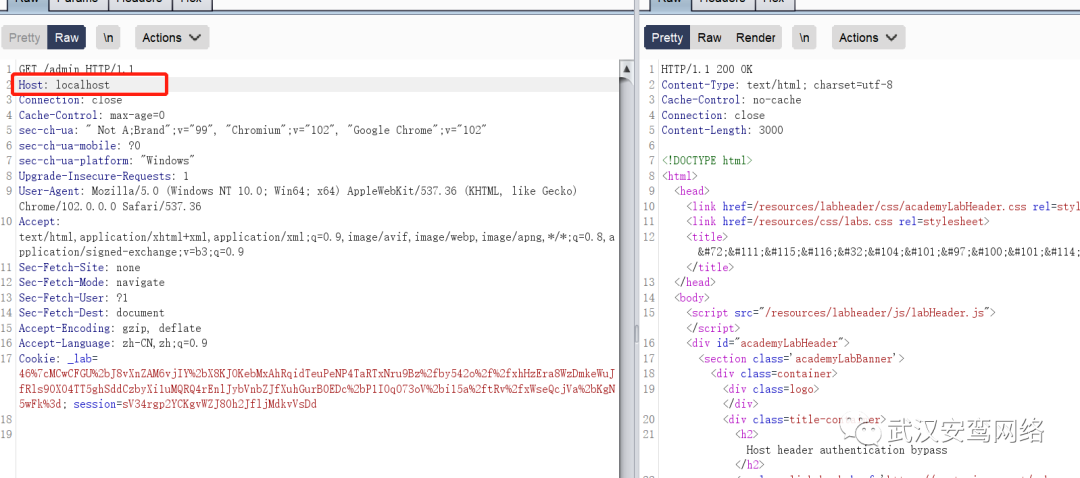Click 'Sec-Fetch-Site: none' header

(x=79, y=267)
